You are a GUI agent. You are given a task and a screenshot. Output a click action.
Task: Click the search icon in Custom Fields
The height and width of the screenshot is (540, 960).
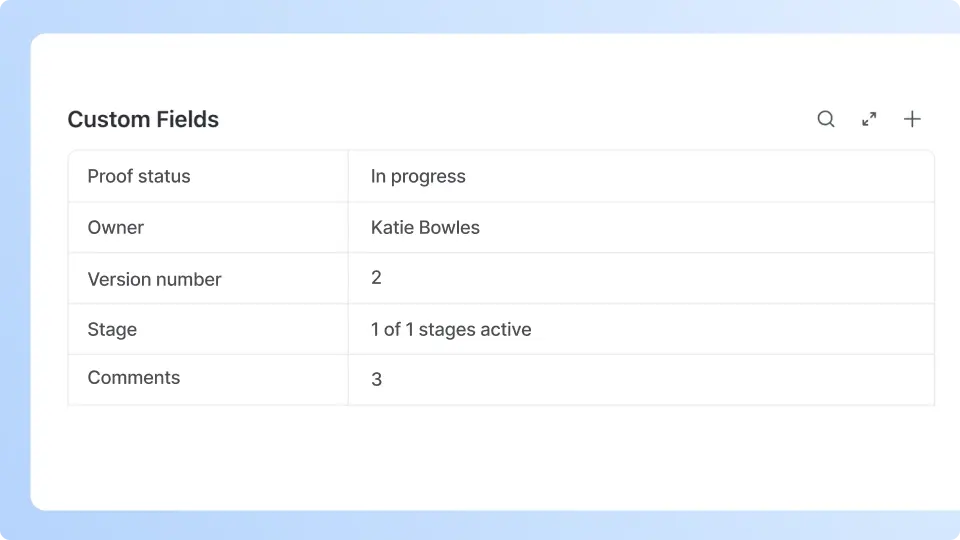tap(826, 119)
